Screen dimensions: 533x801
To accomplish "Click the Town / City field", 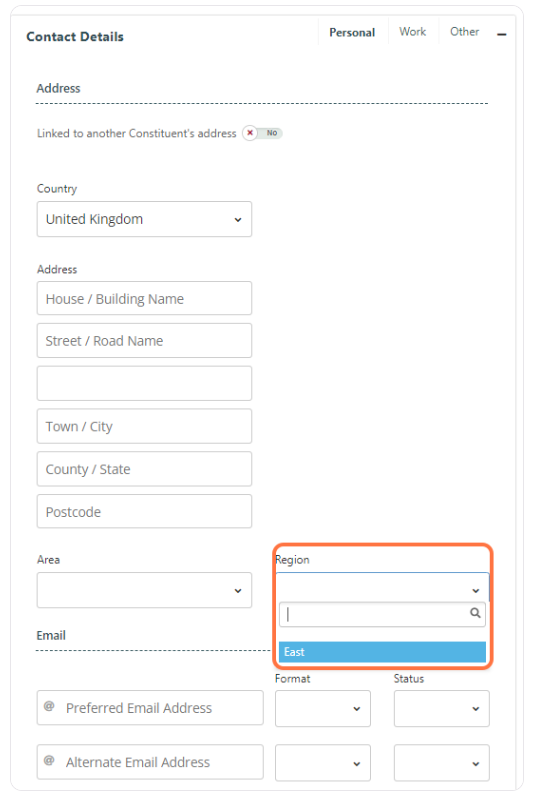I will click(x=144, y=426).
